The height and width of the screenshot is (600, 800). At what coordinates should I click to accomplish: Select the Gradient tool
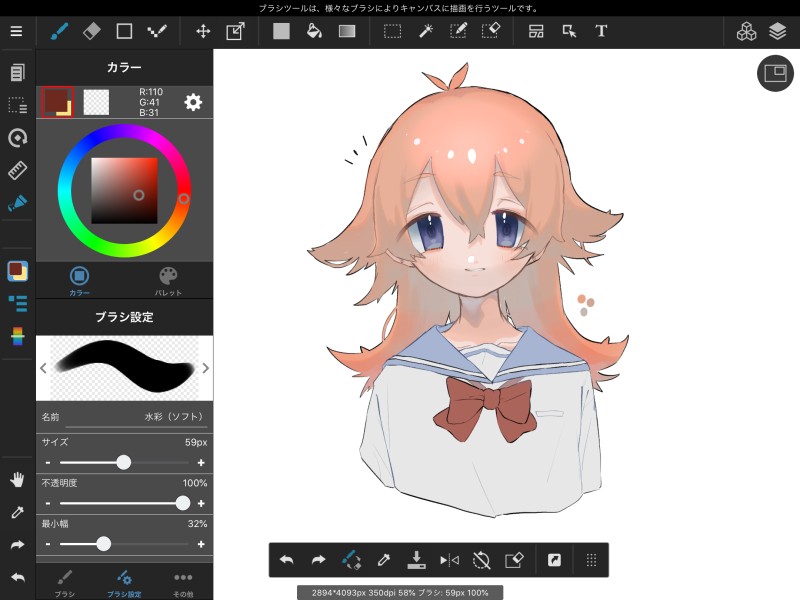(x=347, y=31)
